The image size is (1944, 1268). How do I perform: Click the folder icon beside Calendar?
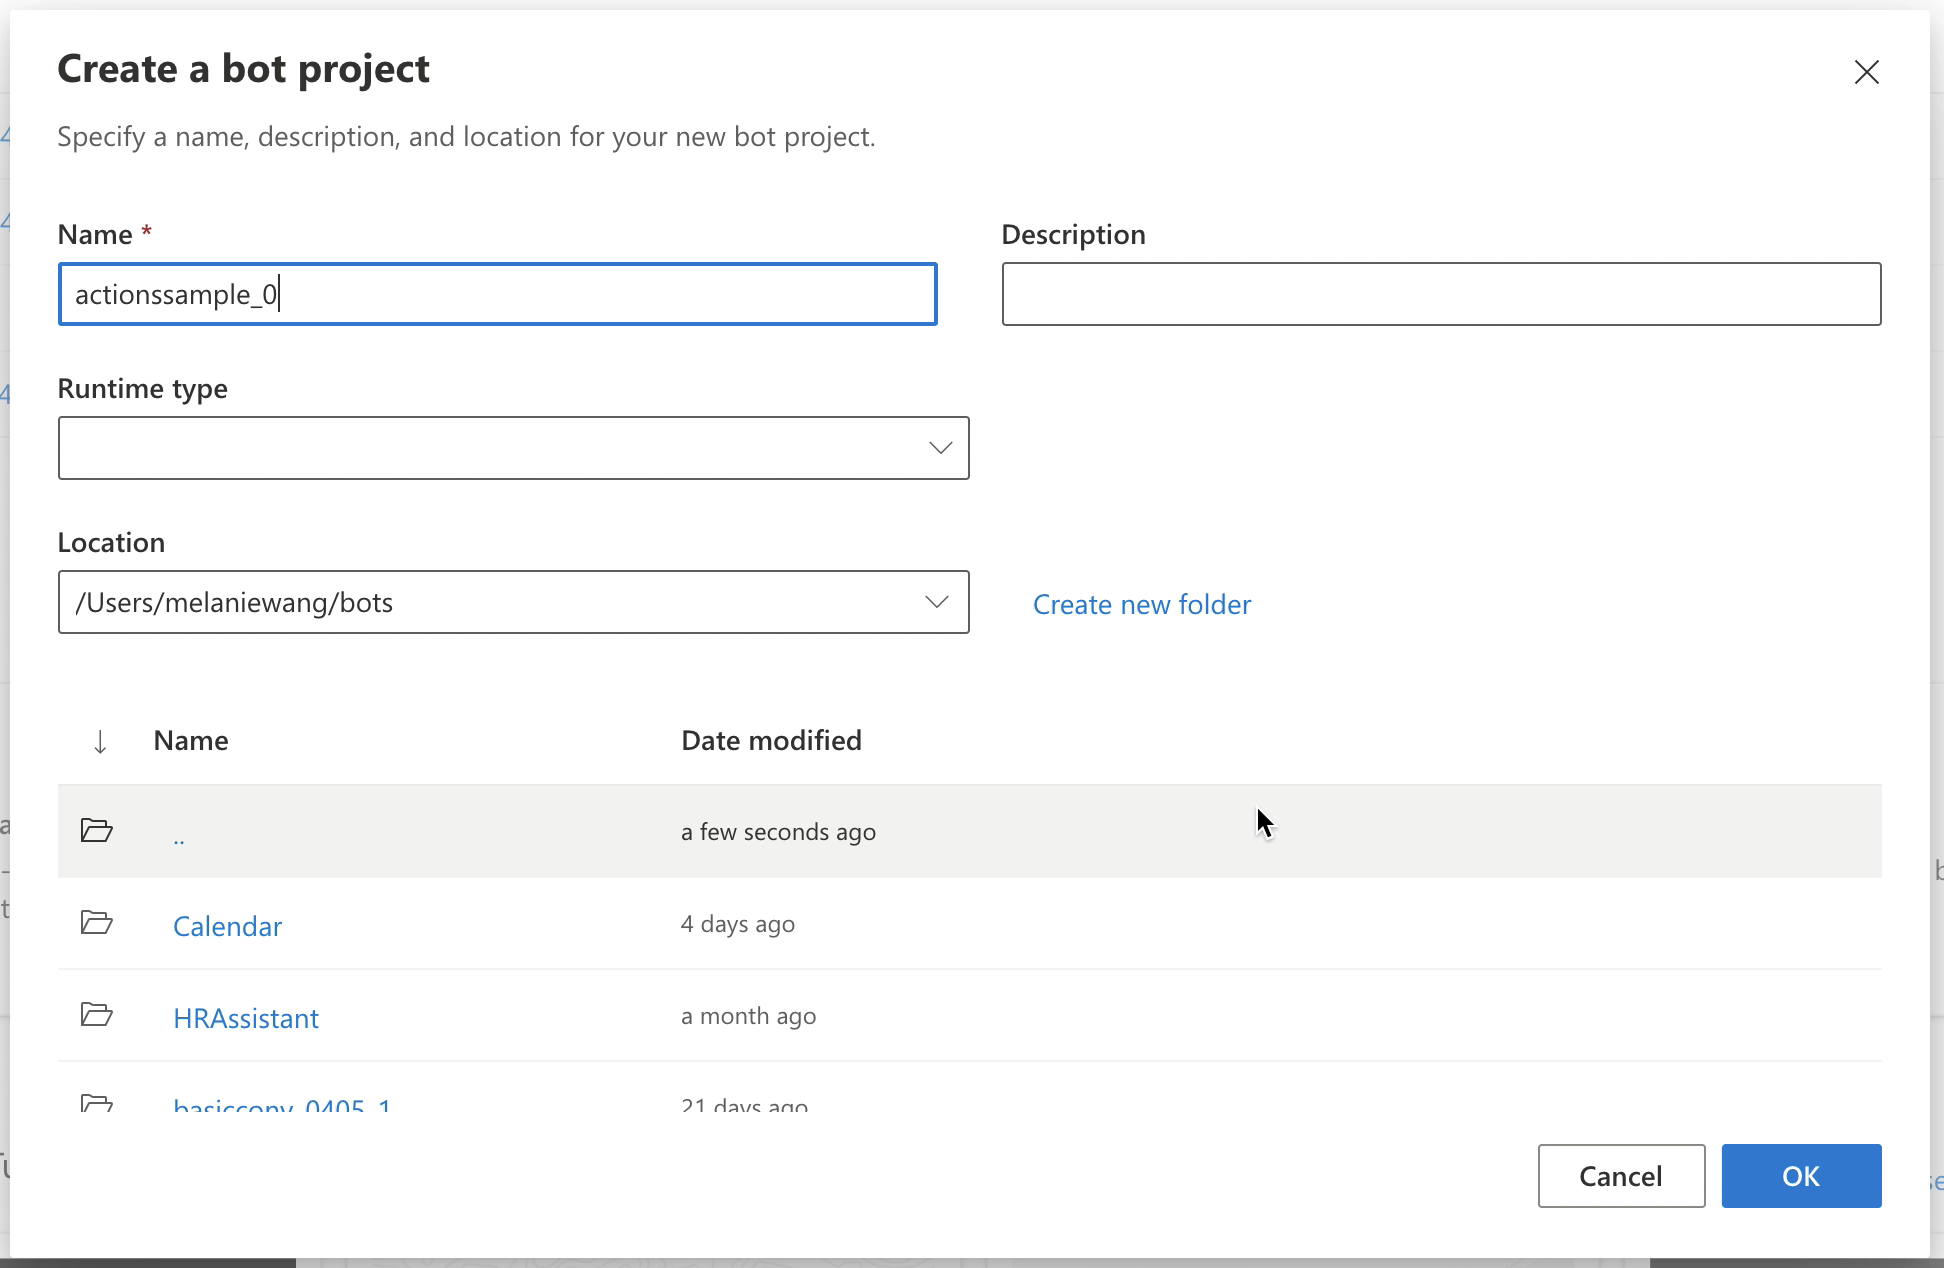(97, 924)
